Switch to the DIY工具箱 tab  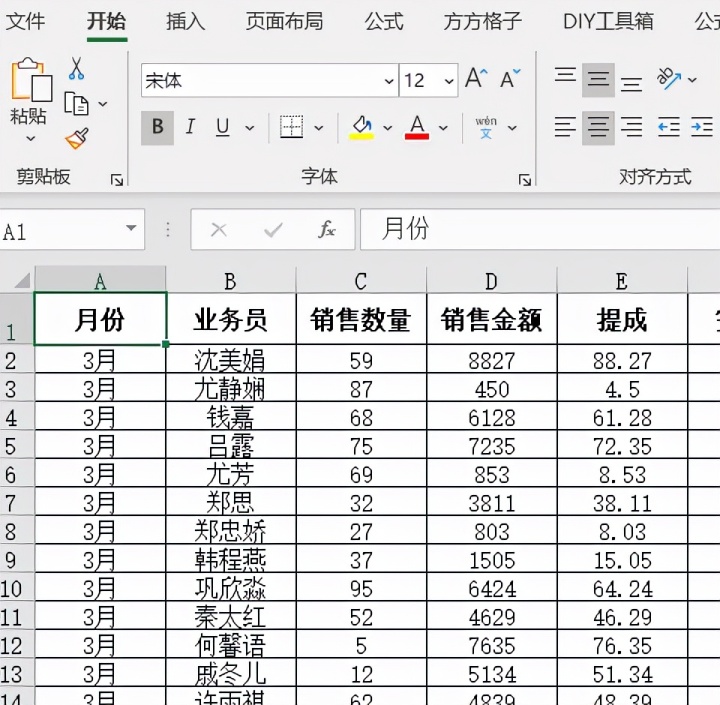(608, 21)
